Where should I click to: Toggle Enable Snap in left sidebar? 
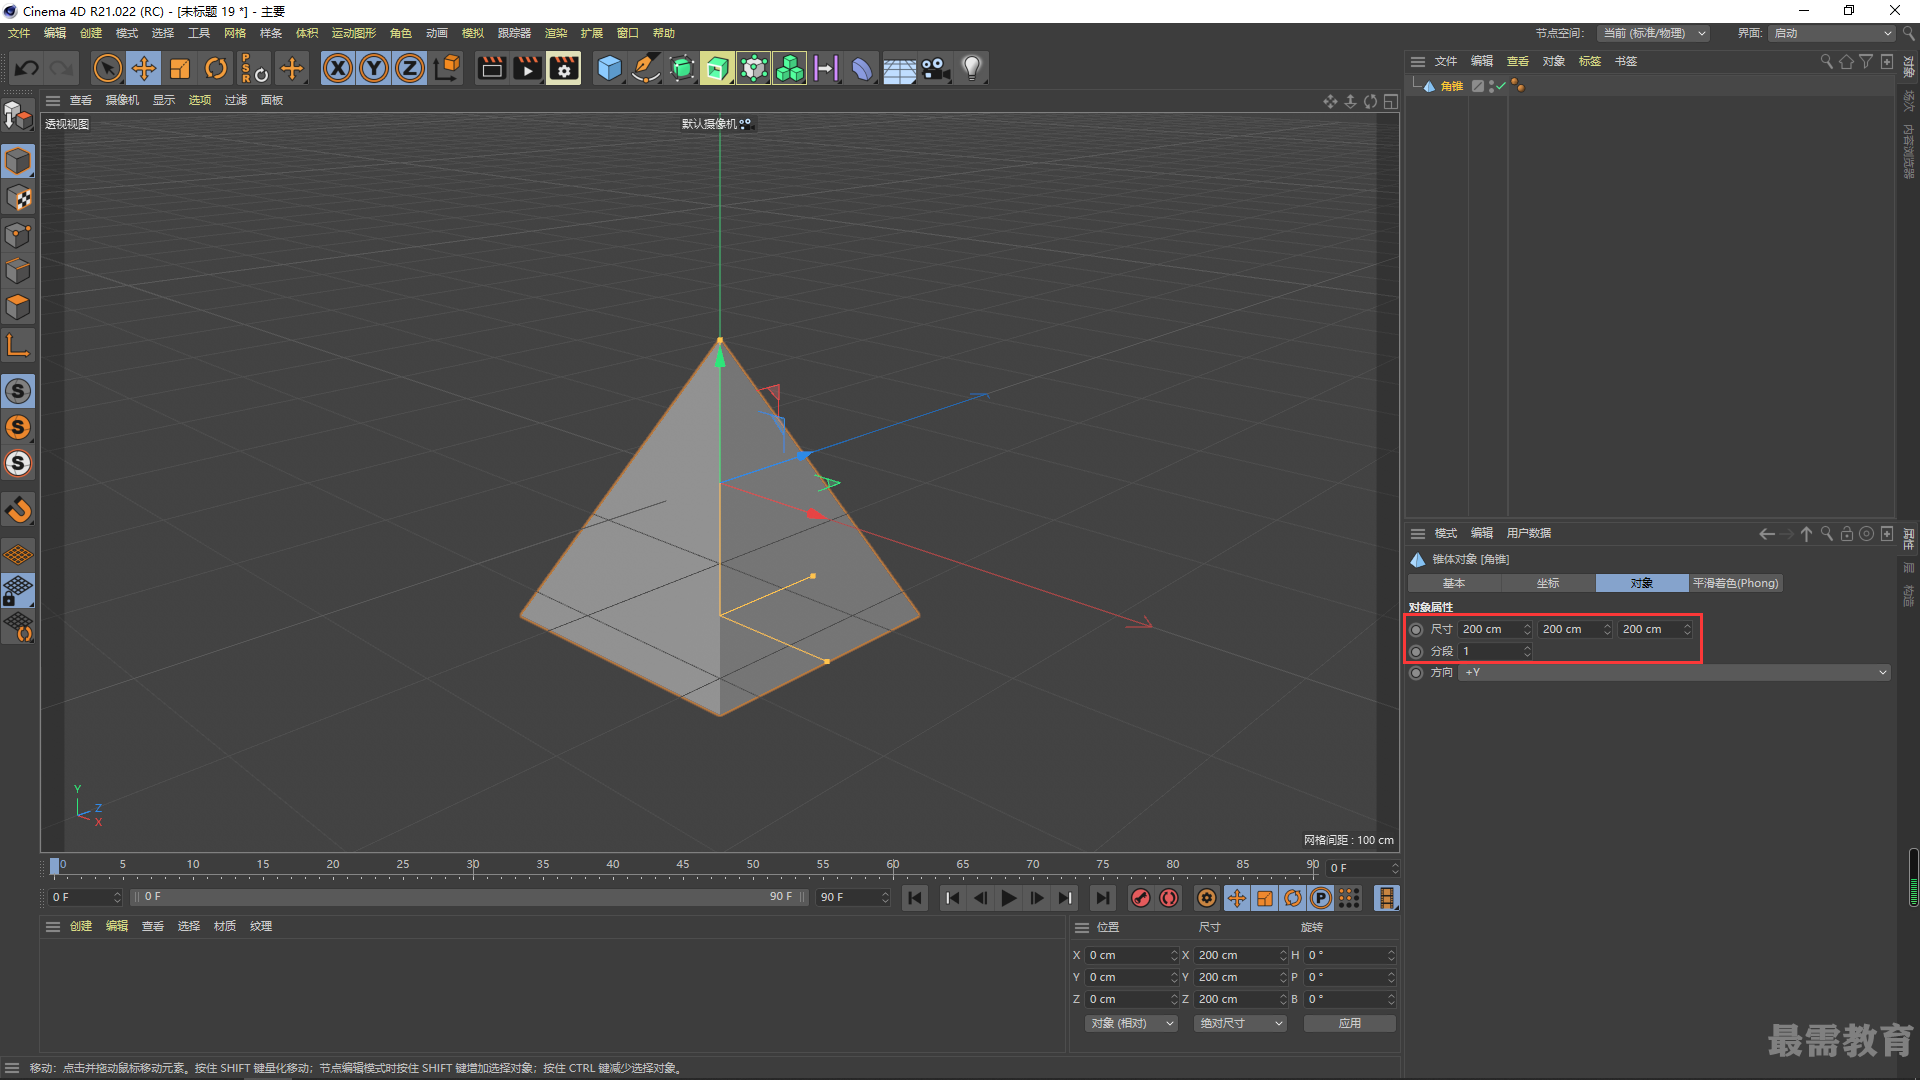coord(18,510)
